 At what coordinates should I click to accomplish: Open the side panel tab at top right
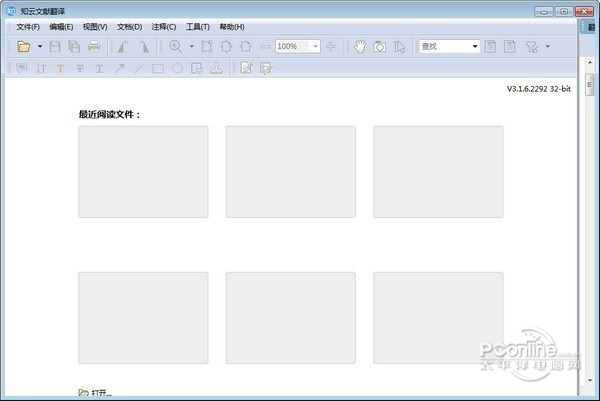point(590,27)
